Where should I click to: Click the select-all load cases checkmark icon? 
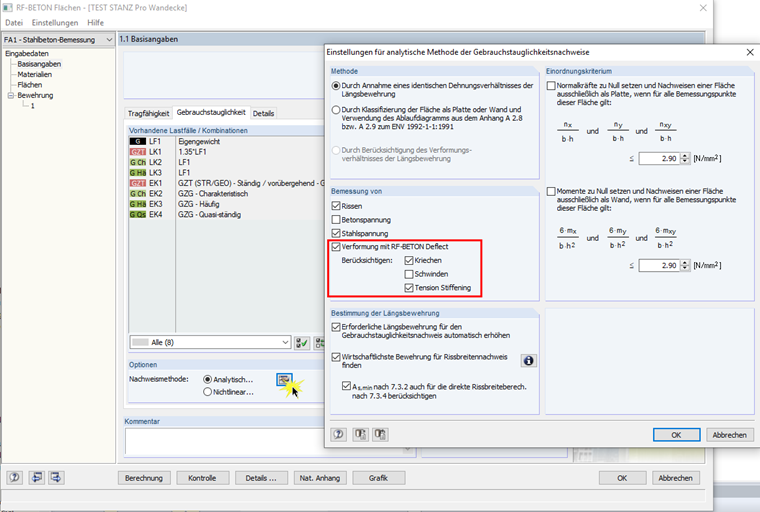click(302, 343)
